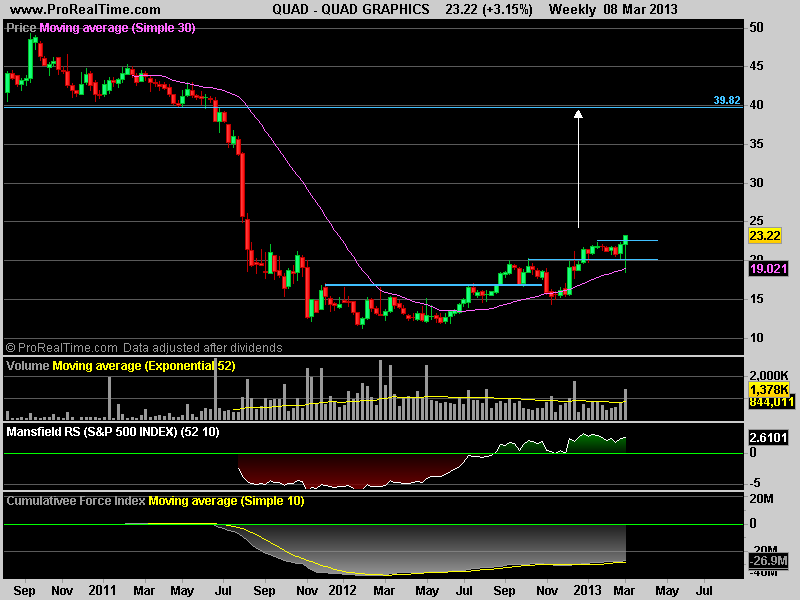Click the 844,011 volume average value
Viewport: 800px width, 600px height.
[771, 403]
